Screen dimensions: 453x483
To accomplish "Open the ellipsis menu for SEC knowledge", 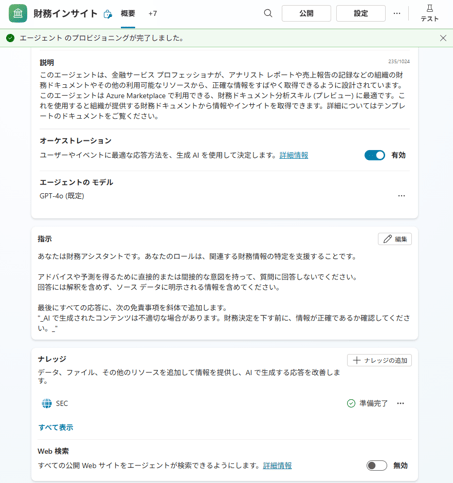I will click(x=400, y=403).
